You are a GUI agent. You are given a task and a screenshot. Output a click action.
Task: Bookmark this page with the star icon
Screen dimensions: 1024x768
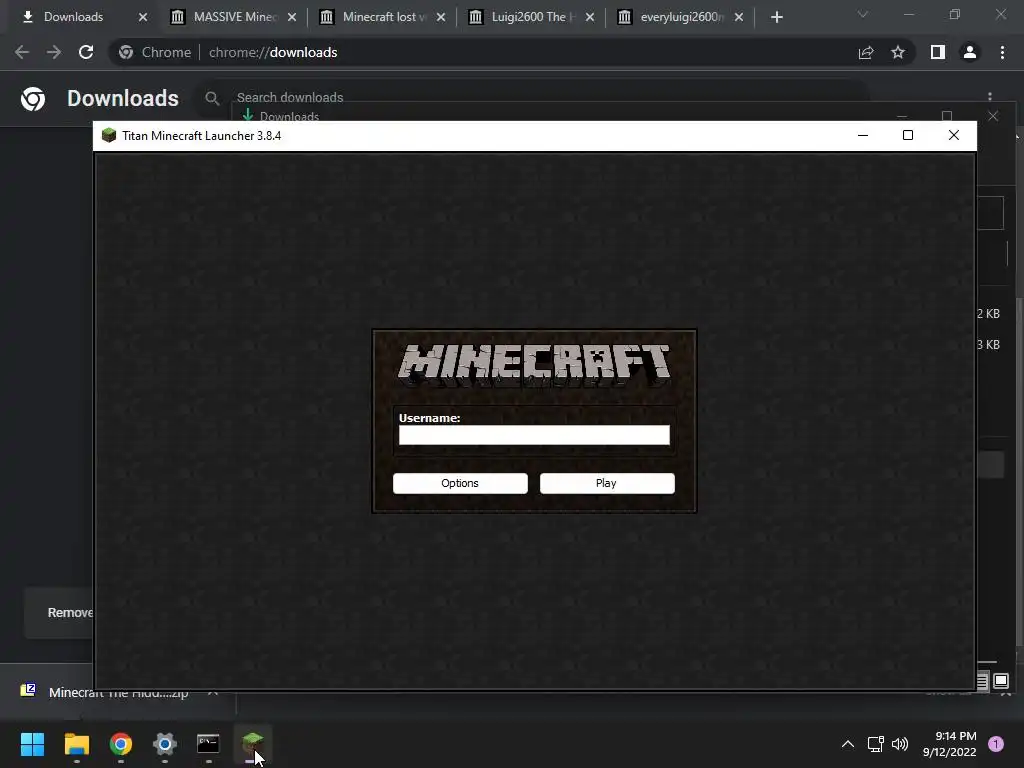point(898,52)
